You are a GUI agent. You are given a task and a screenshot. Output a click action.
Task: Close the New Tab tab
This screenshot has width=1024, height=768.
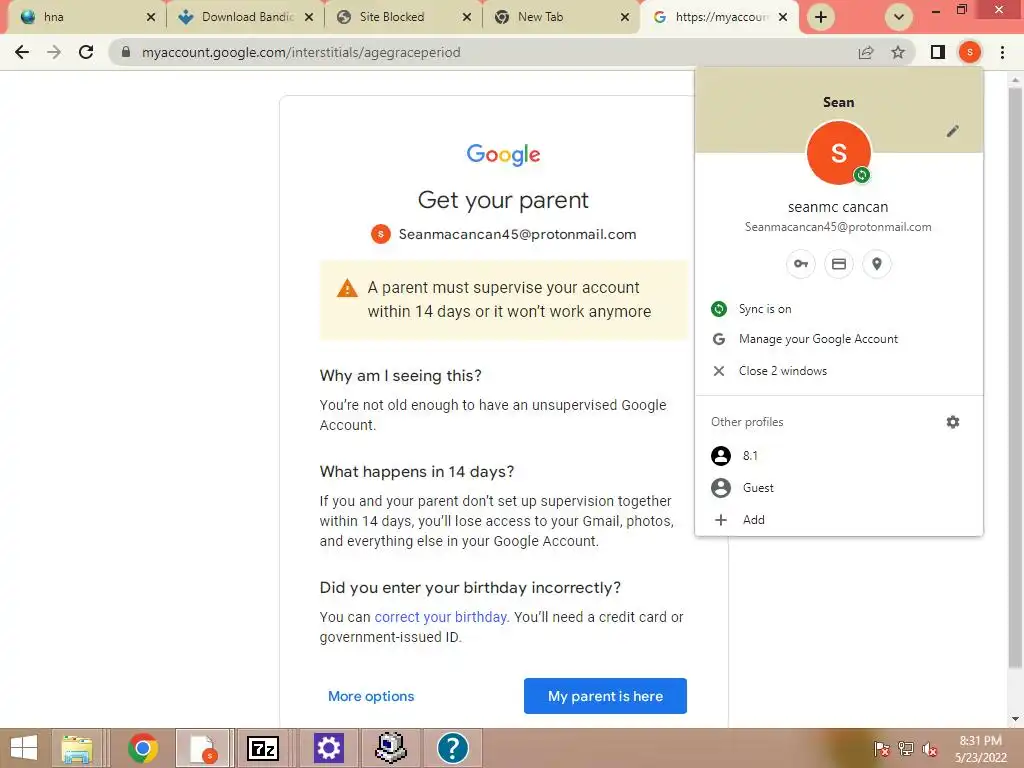coord(625,18)
